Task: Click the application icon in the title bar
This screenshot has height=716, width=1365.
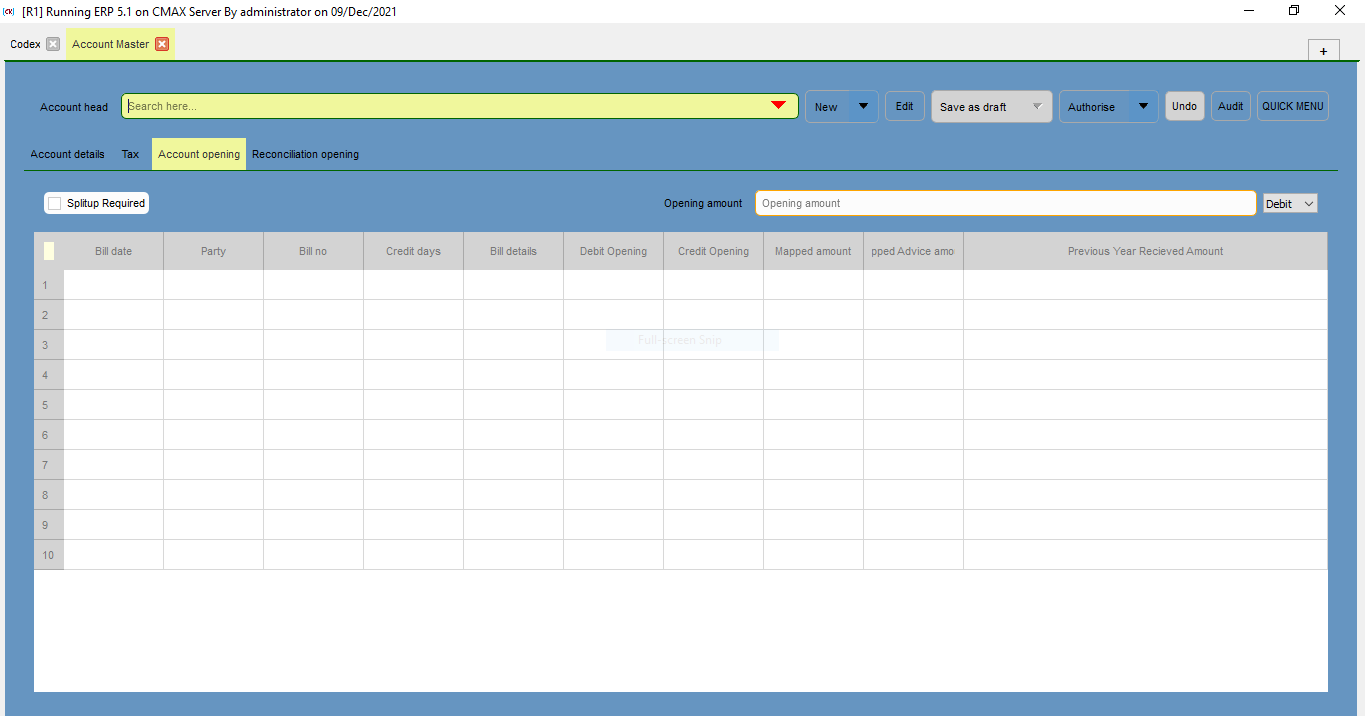Action: click(9, 11)
